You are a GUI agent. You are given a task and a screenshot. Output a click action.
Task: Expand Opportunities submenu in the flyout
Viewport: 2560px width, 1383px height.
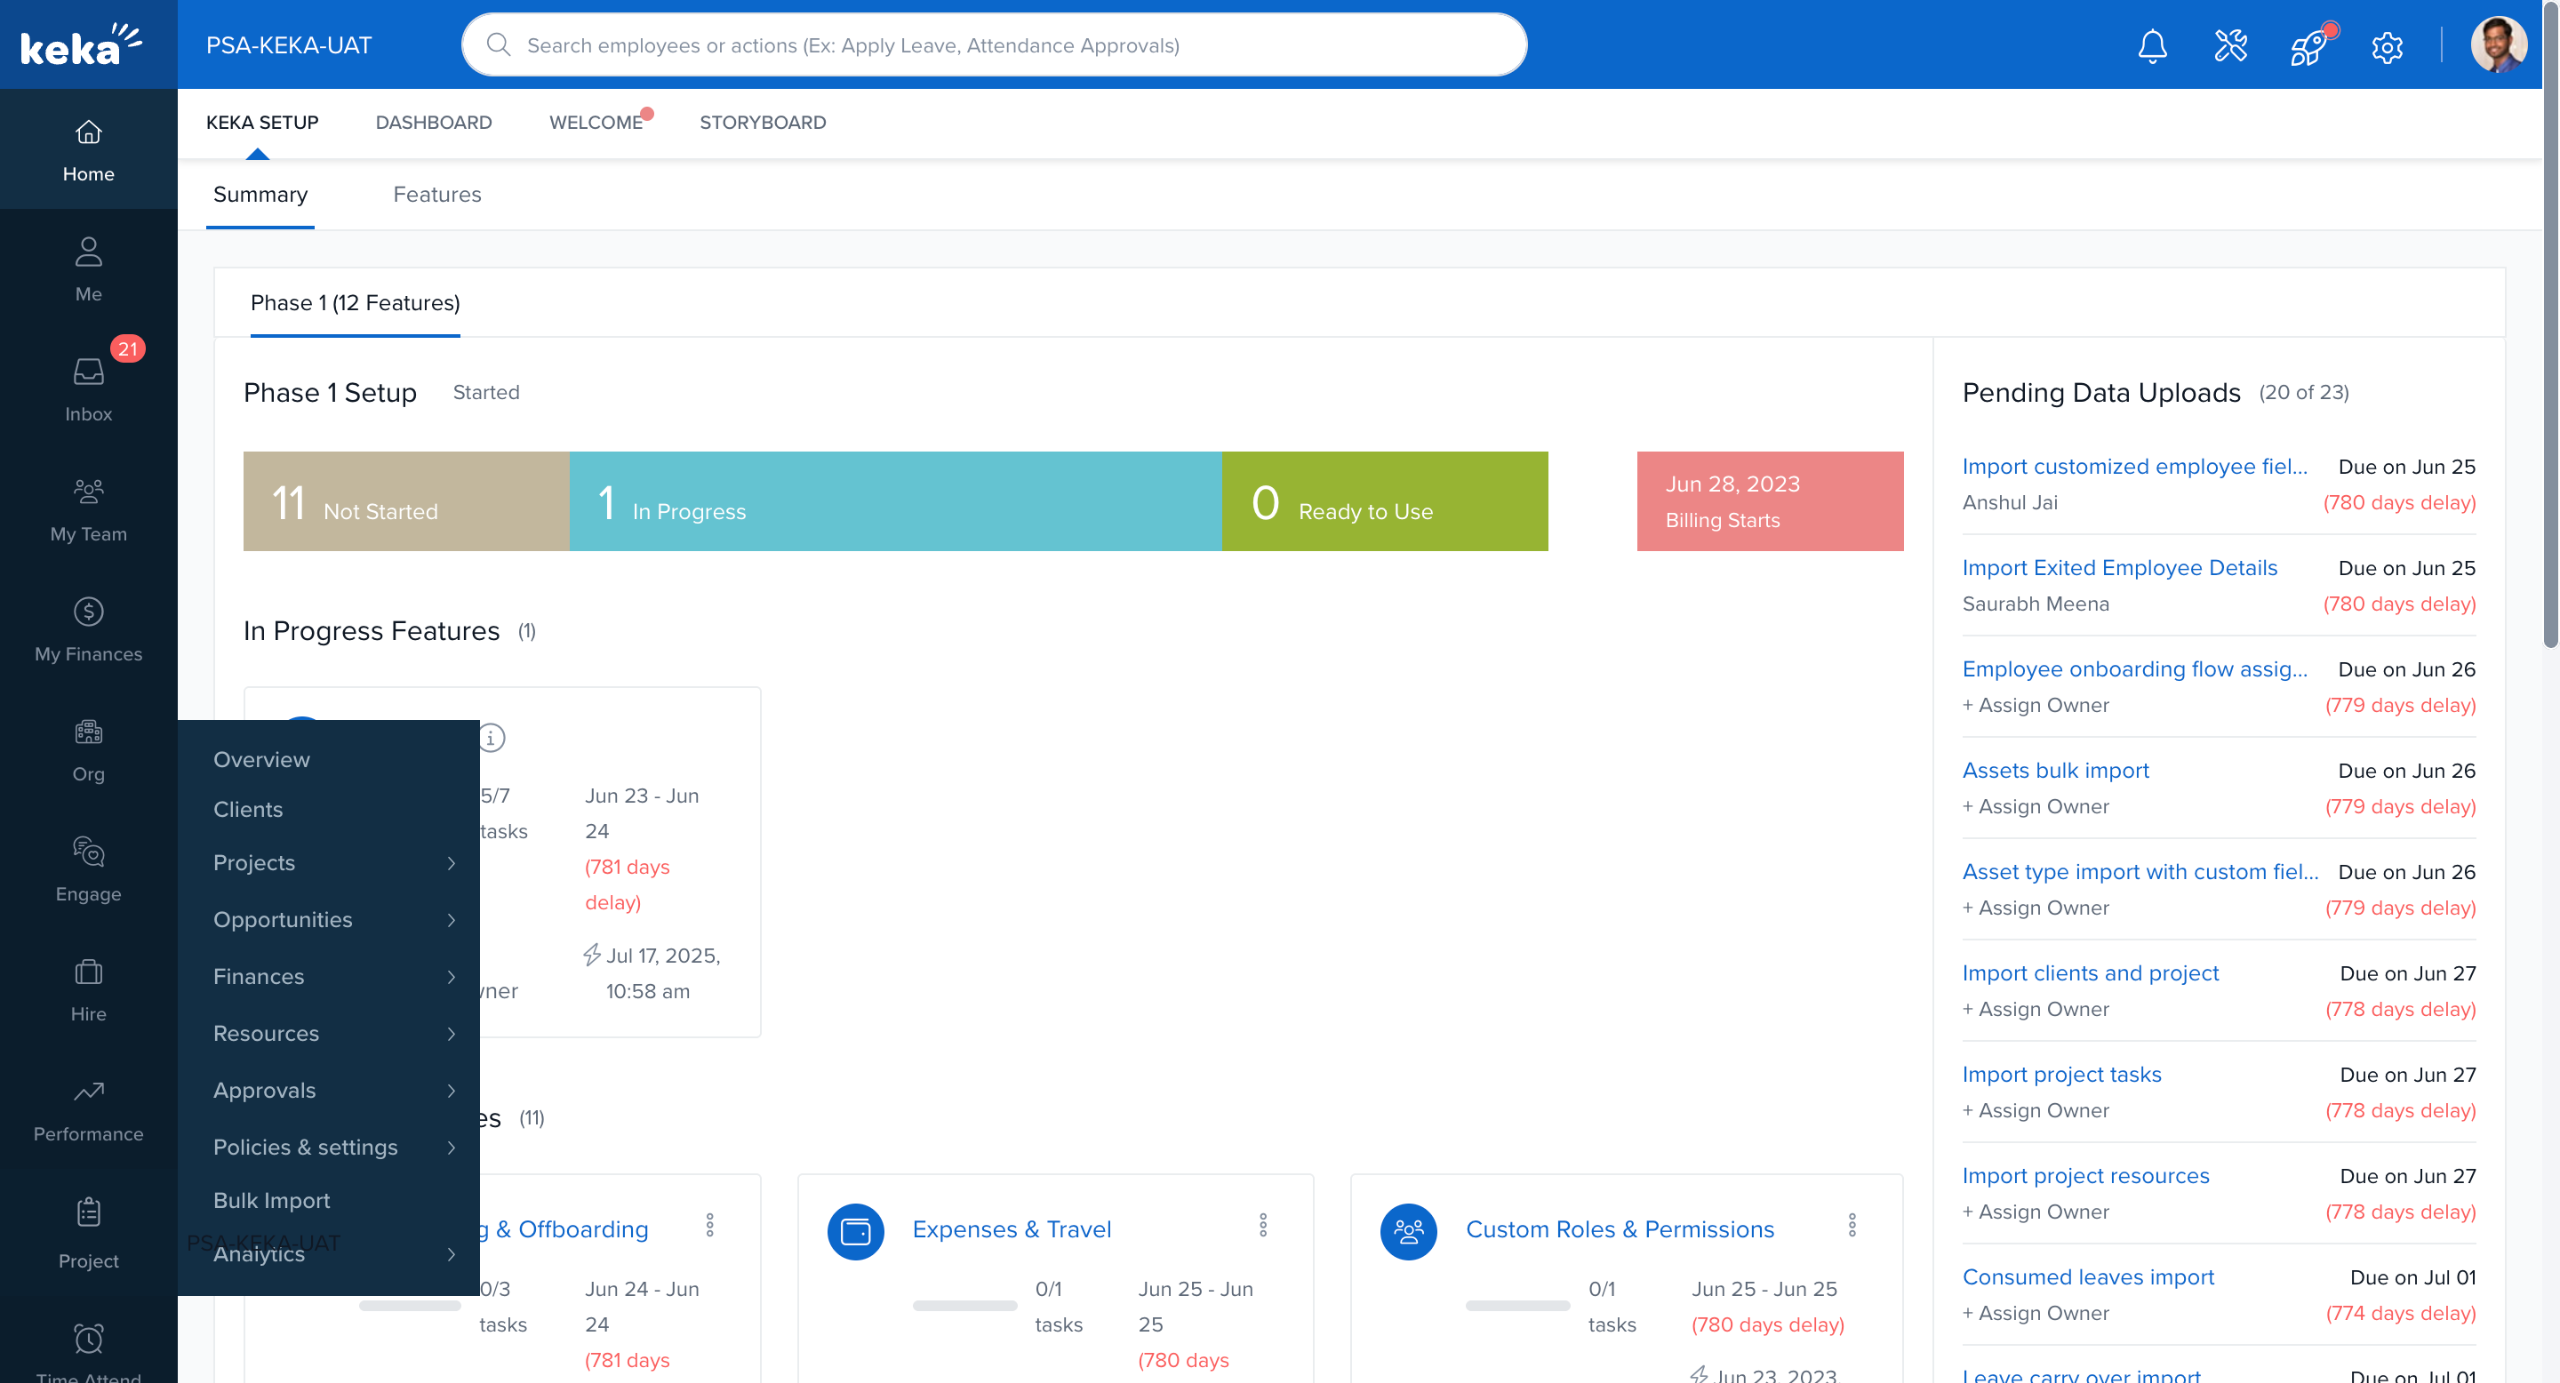(x=329, y=920)
